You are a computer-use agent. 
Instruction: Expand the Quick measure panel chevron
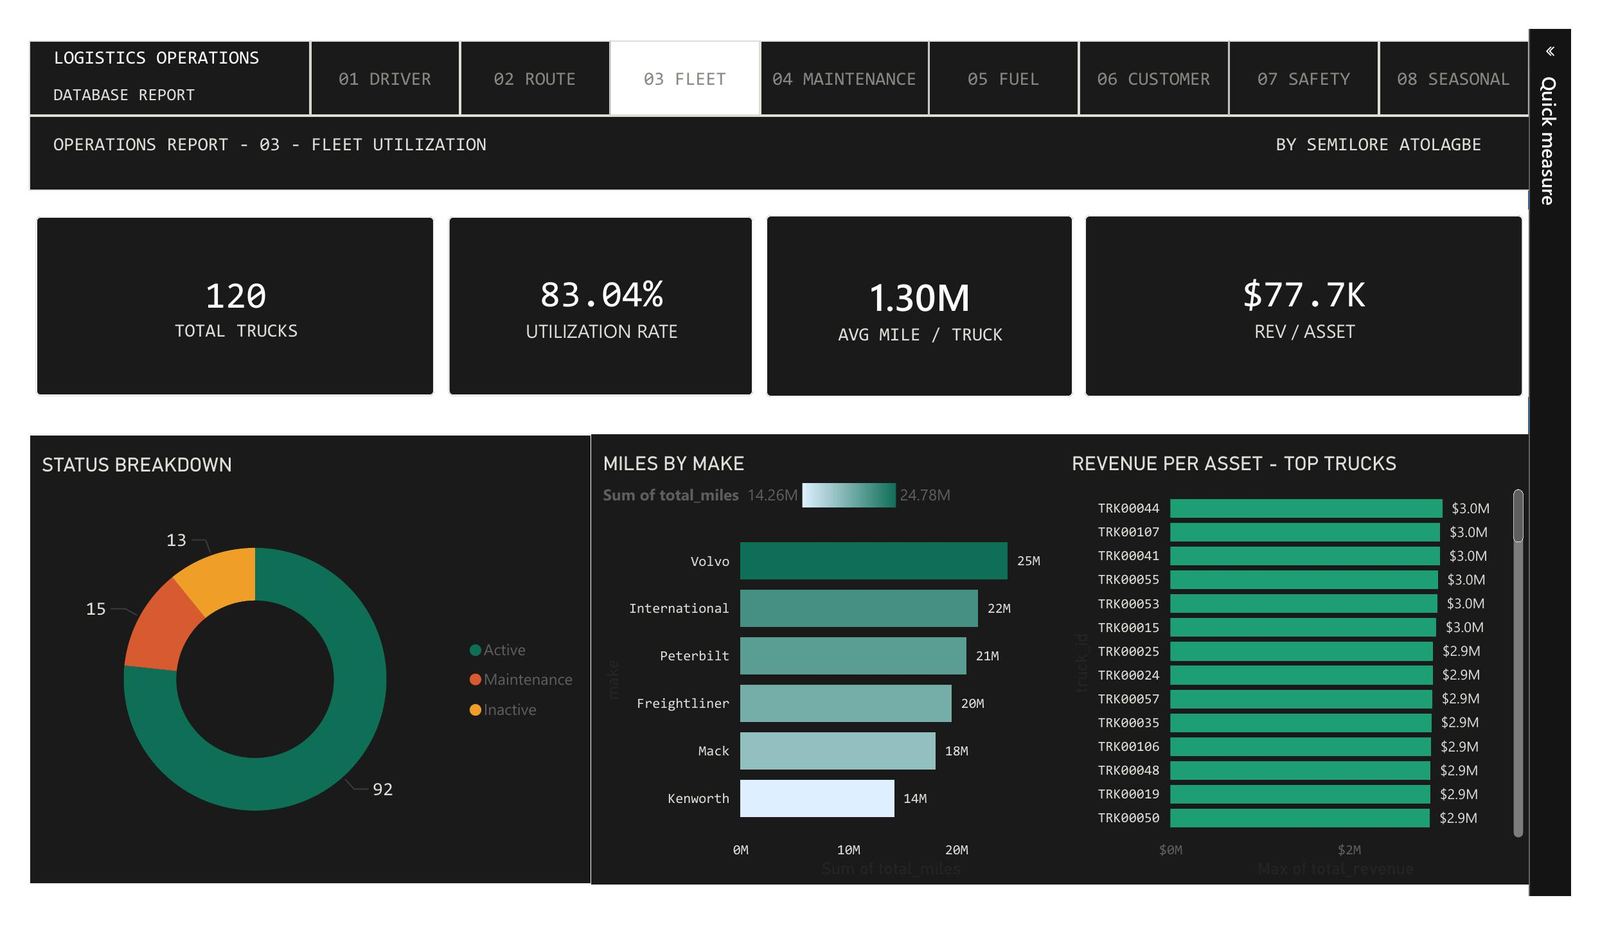(1550, 51)
